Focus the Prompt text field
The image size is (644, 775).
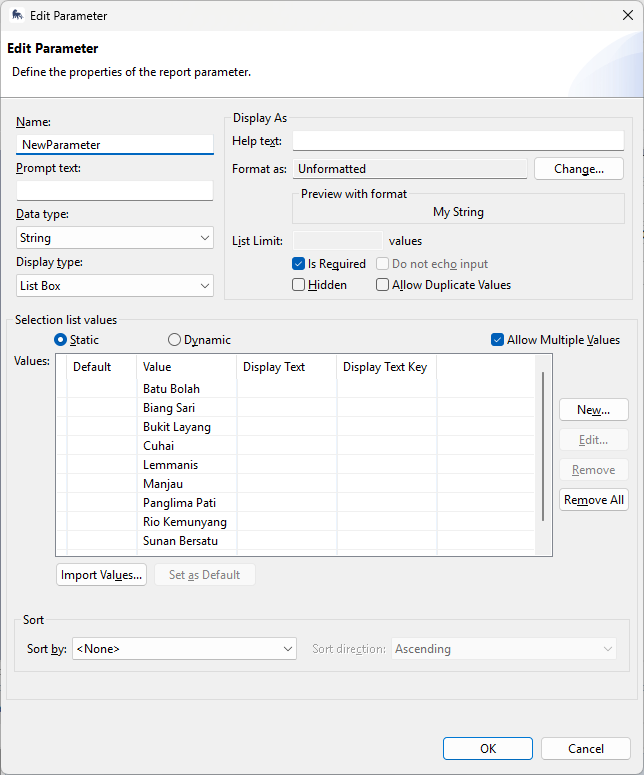(x=115, y=190)
